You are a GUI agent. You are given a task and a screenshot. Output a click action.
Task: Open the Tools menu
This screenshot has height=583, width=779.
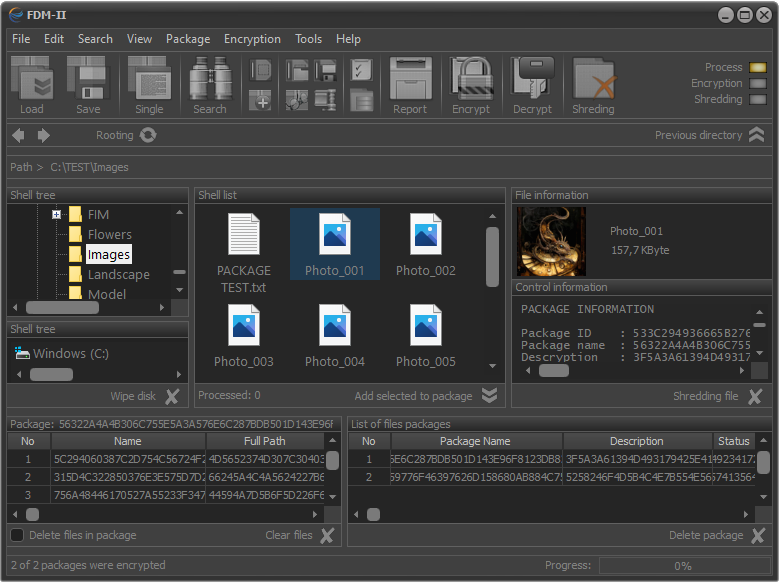coord(308,39)
